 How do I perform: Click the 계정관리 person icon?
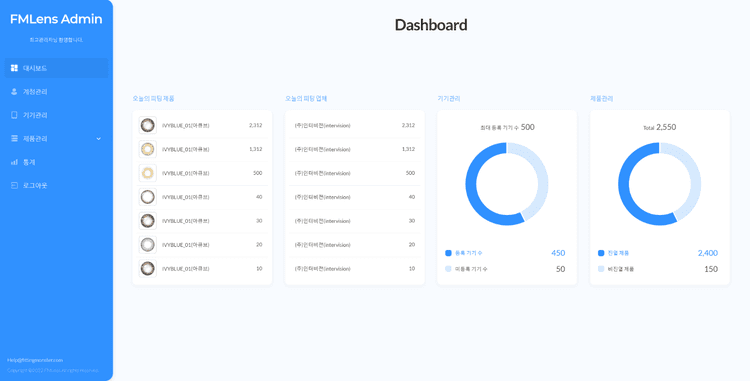[14, 91]
